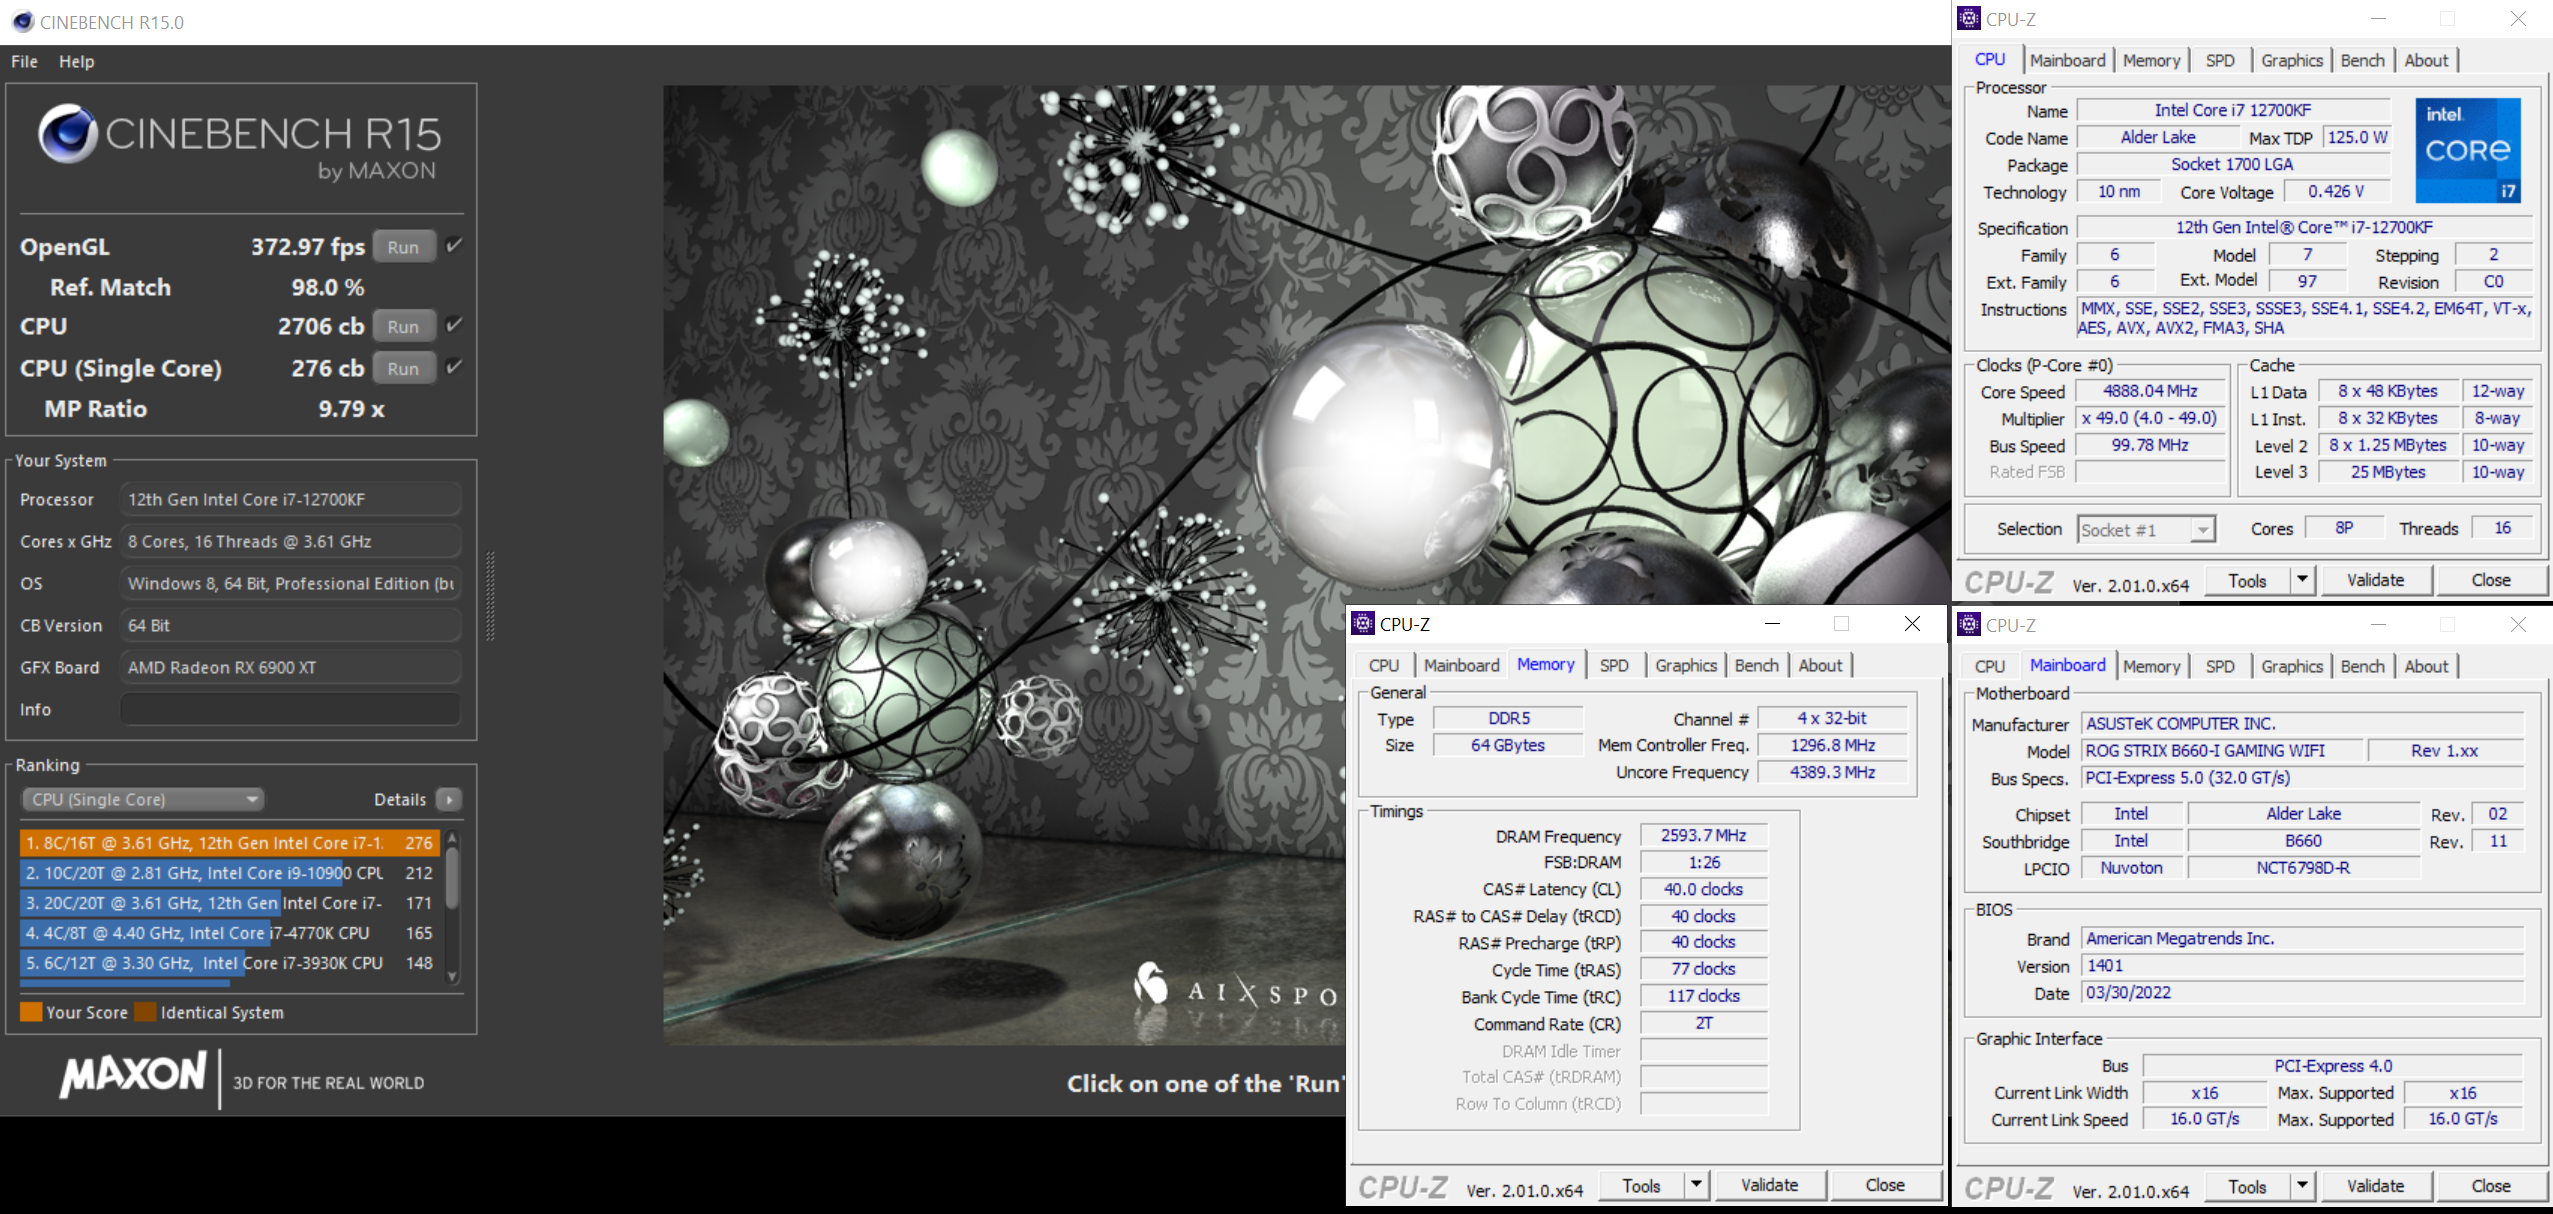Click Close button in top CPU-Z CPU window
Screen dimensions: 2553x1214
(2490, 580)
